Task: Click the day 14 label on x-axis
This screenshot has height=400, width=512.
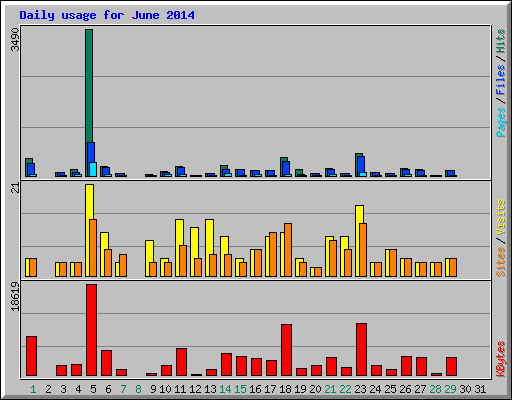Action: [225, 389]
